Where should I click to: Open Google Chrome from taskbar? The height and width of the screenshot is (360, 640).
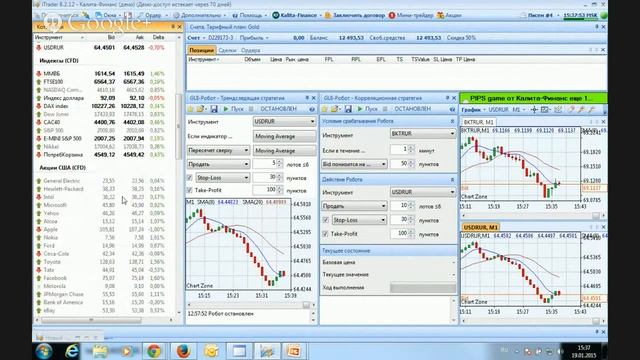[x=154, y=351]
